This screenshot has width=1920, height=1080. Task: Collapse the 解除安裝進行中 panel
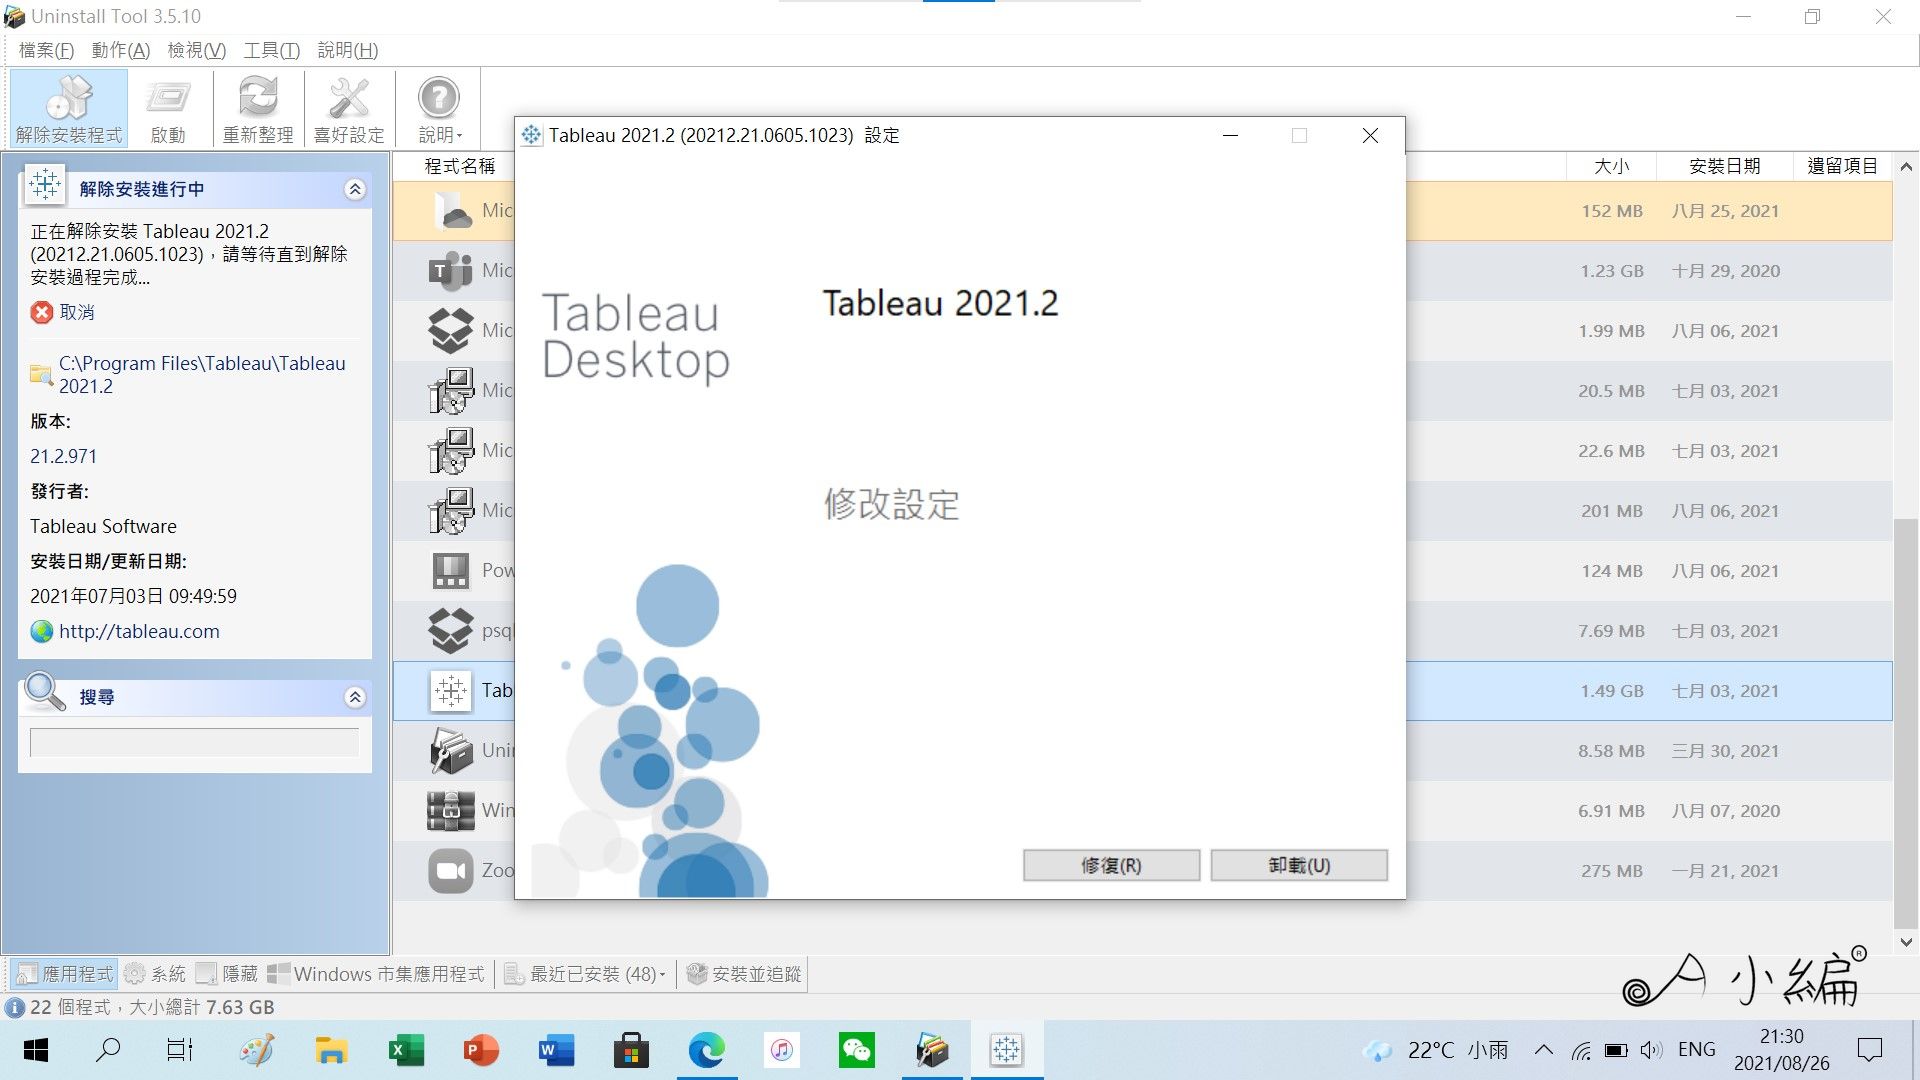pyautogui.click(x=355, y=189)
